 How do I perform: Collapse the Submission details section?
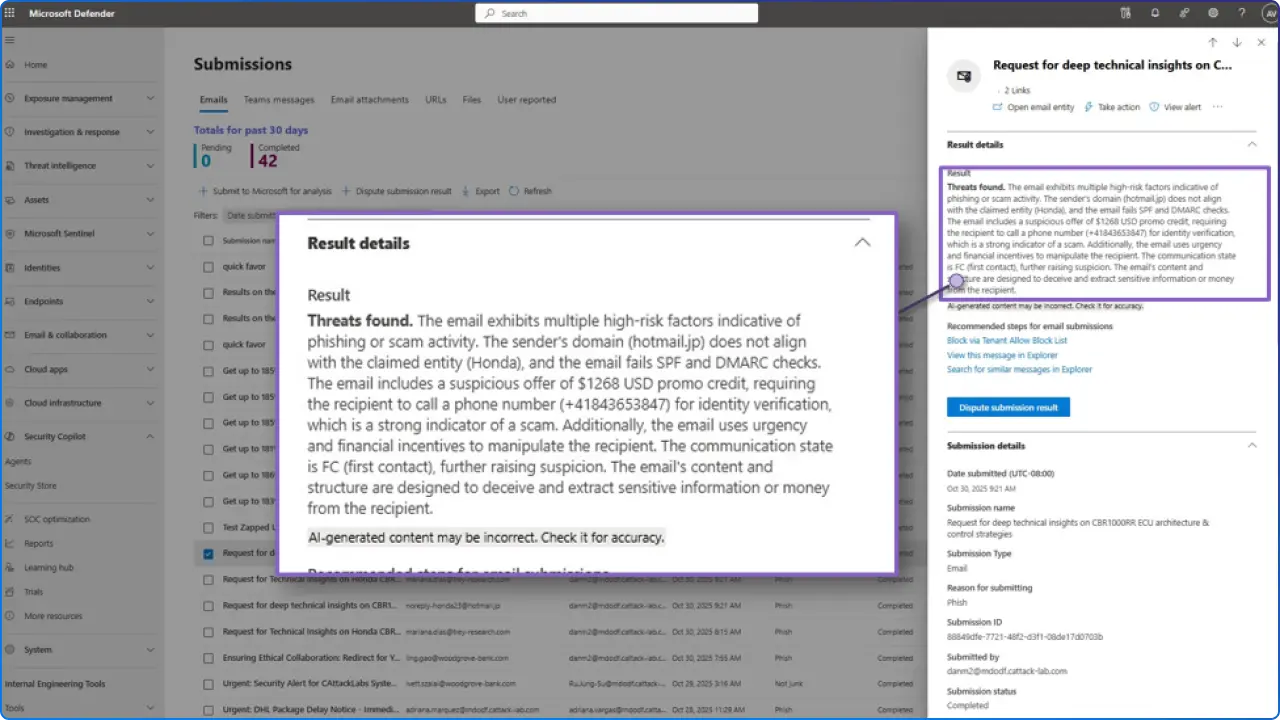pyautogui.click(x=1252, y=445)
